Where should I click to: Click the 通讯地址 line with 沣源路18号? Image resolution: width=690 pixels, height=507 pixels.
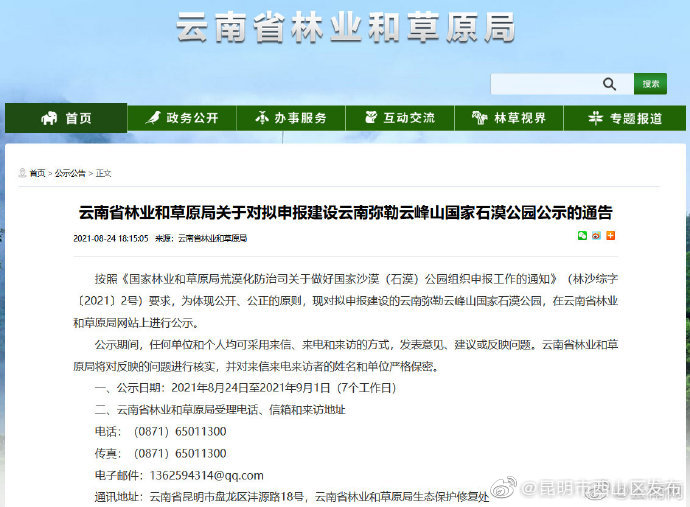click(x=292, y=497)
